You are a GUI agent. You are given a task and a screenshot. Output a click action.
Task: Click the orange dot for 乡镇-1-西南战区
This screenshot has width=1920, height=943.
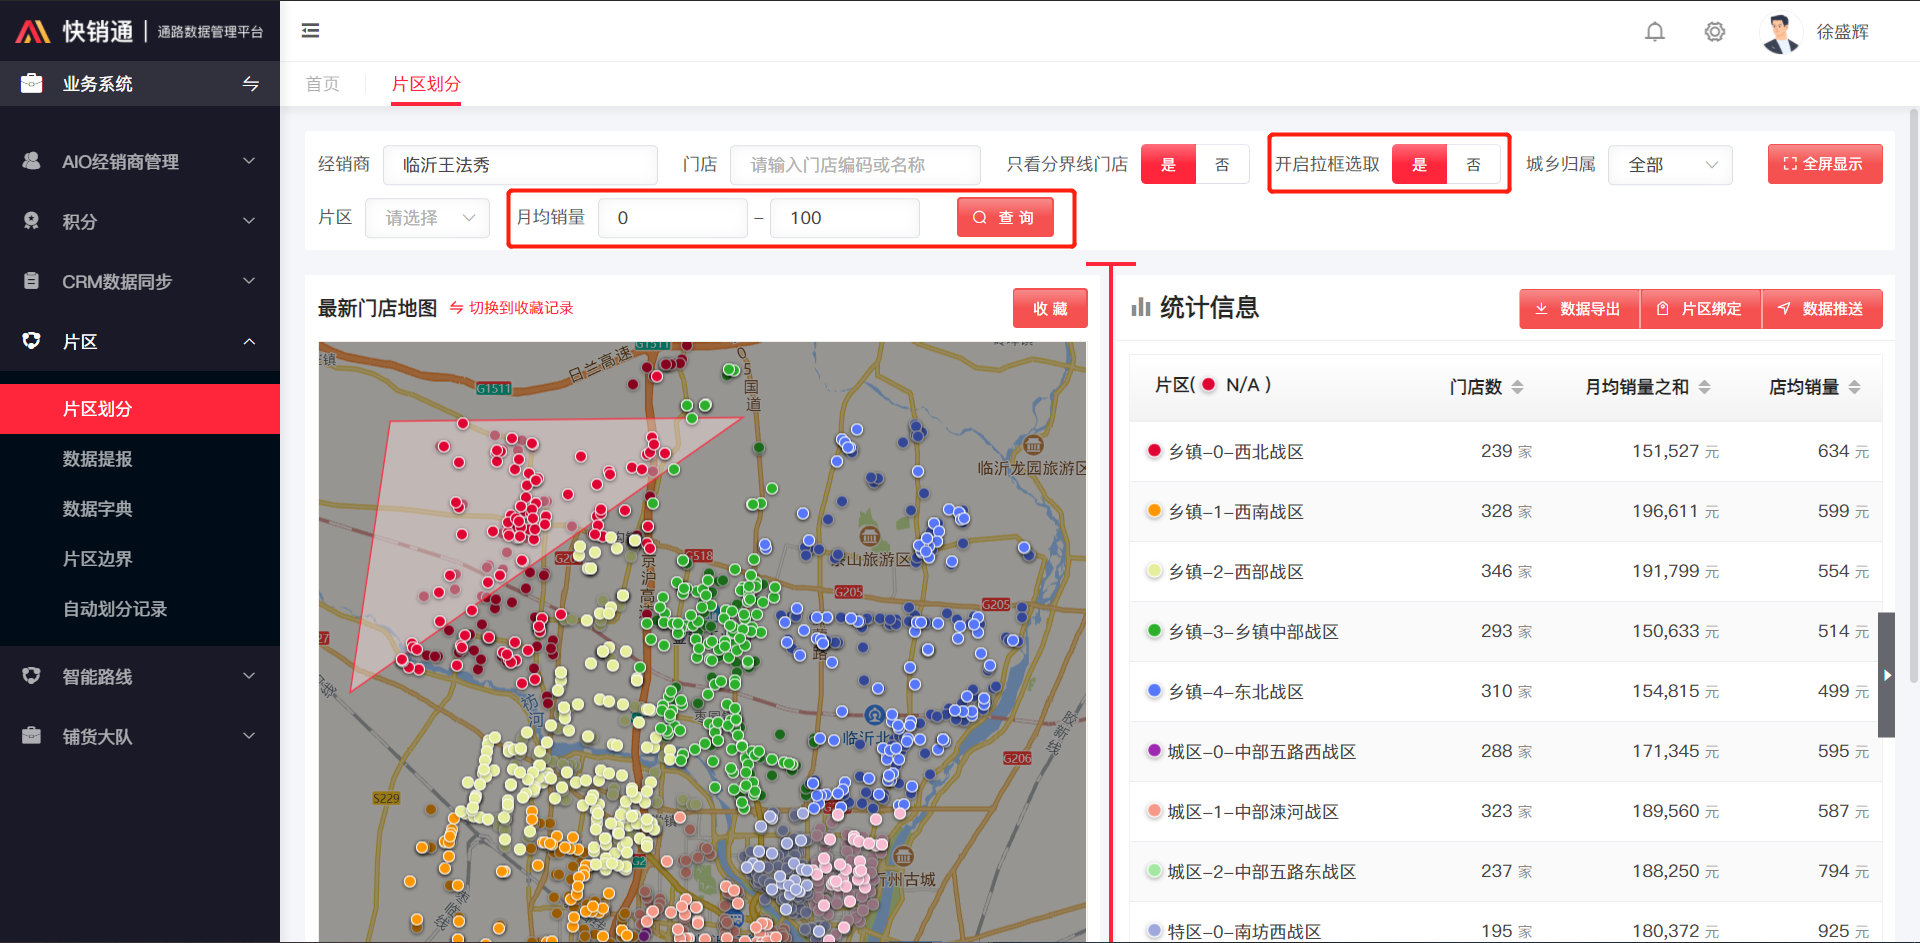1154,511
